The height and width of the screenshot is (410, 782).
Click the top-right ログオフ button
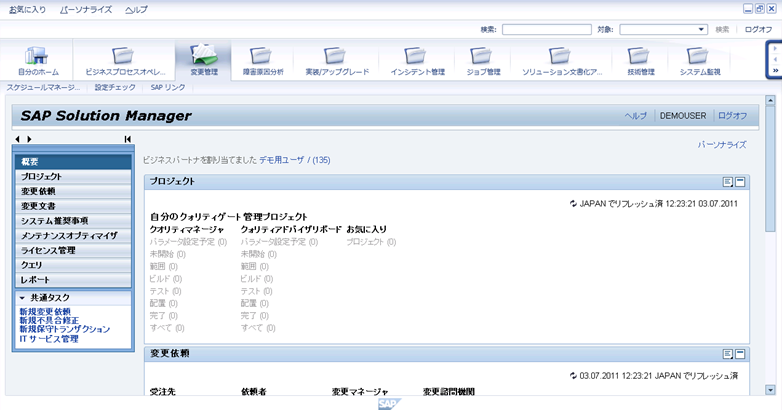759,29
